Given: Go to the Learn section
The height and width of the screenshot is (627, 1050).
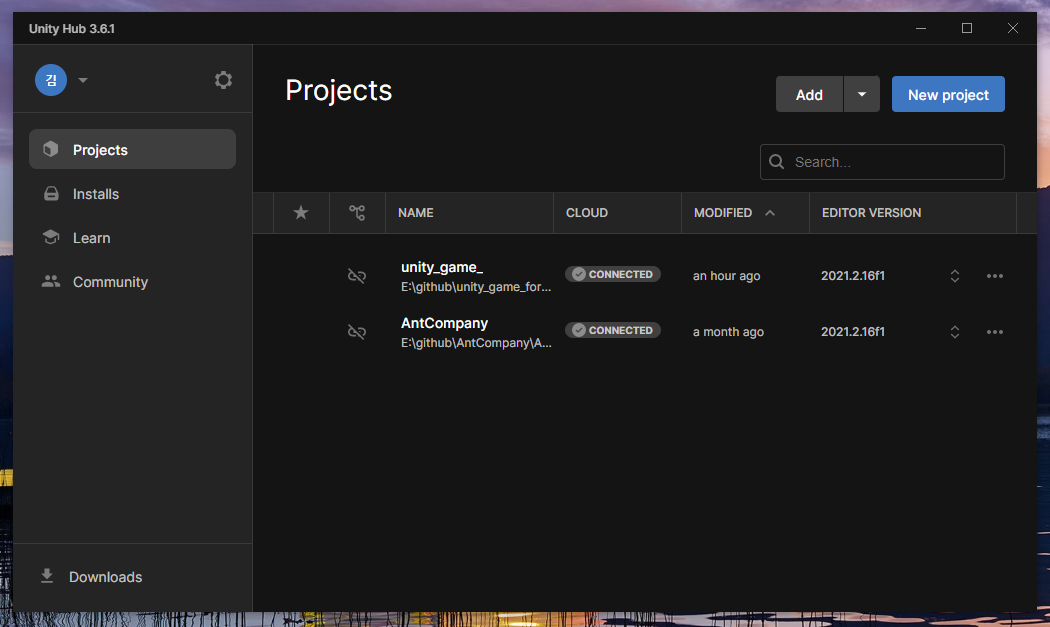Looking at the screenshot, I should [x=132, y=238].
